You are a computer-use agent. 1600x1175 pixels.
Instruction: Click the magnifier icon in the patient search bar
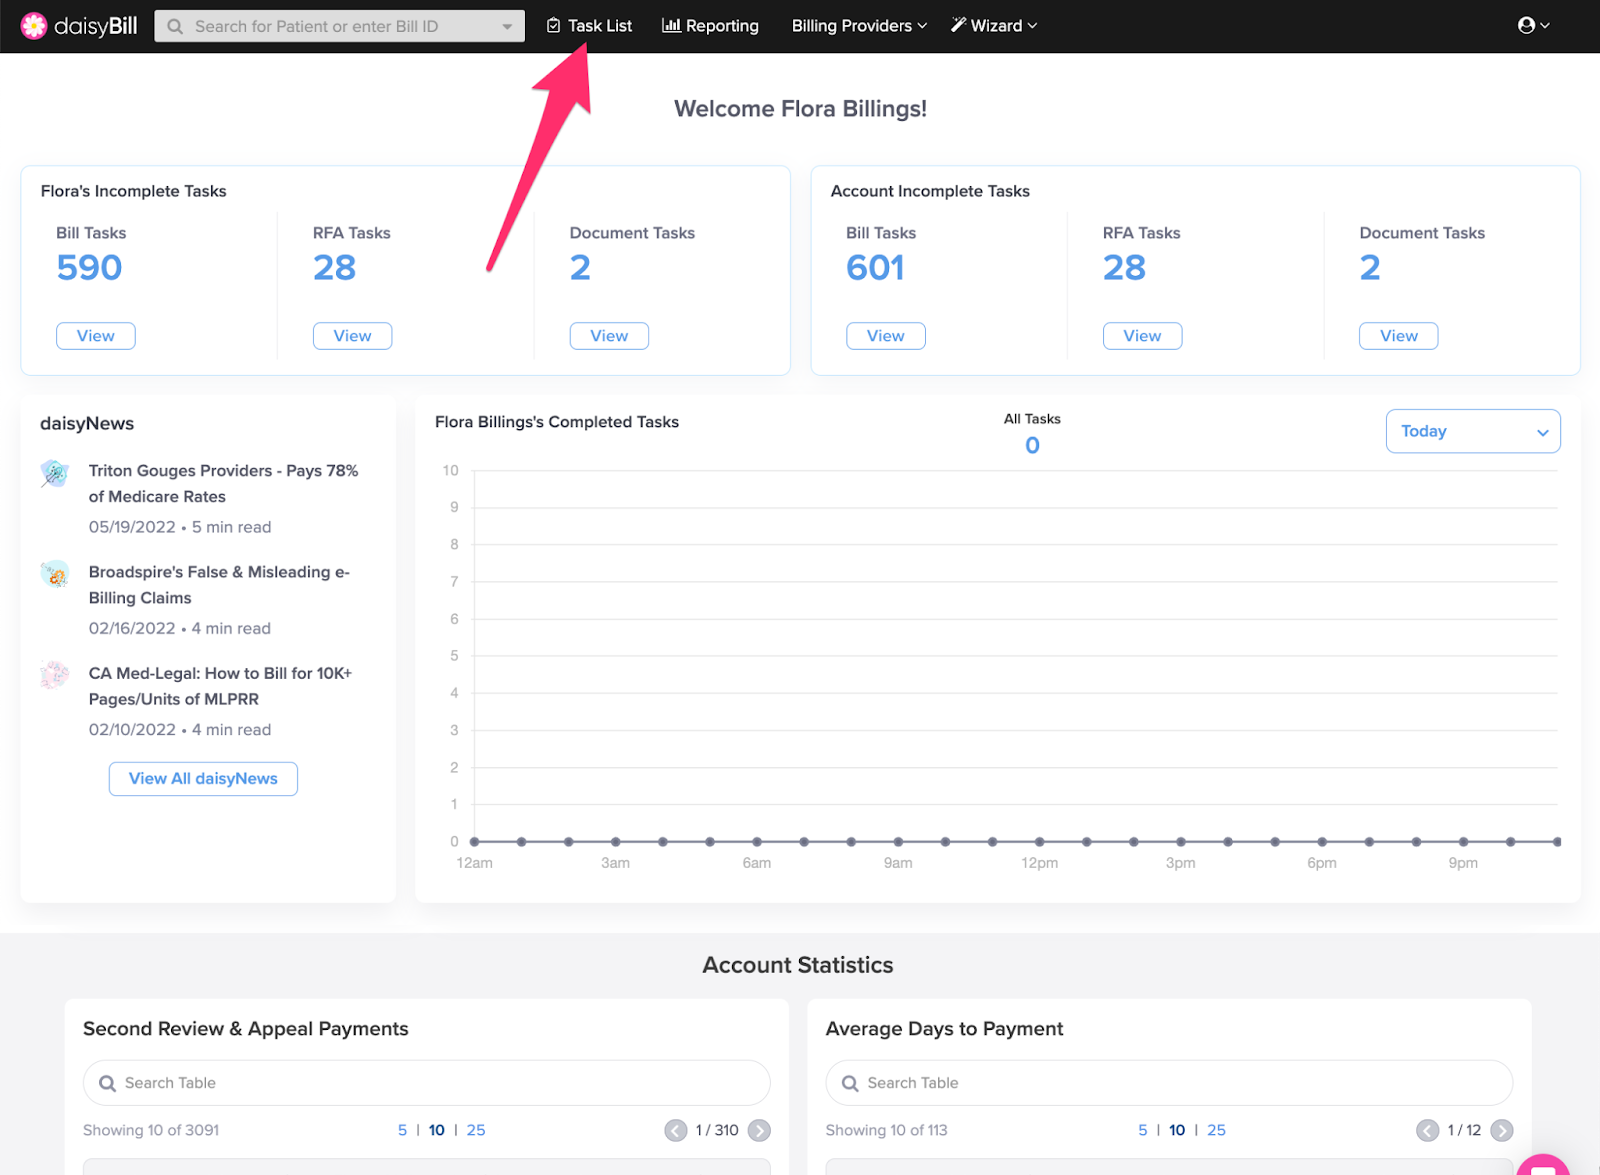pos(175,25)
